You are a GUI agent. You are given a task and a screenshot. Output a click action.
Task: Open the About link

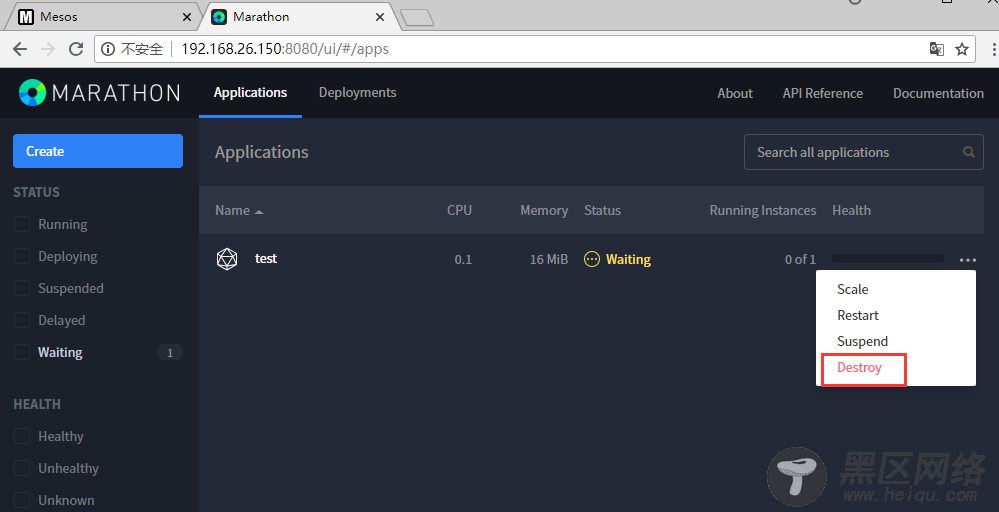point(735,93)
